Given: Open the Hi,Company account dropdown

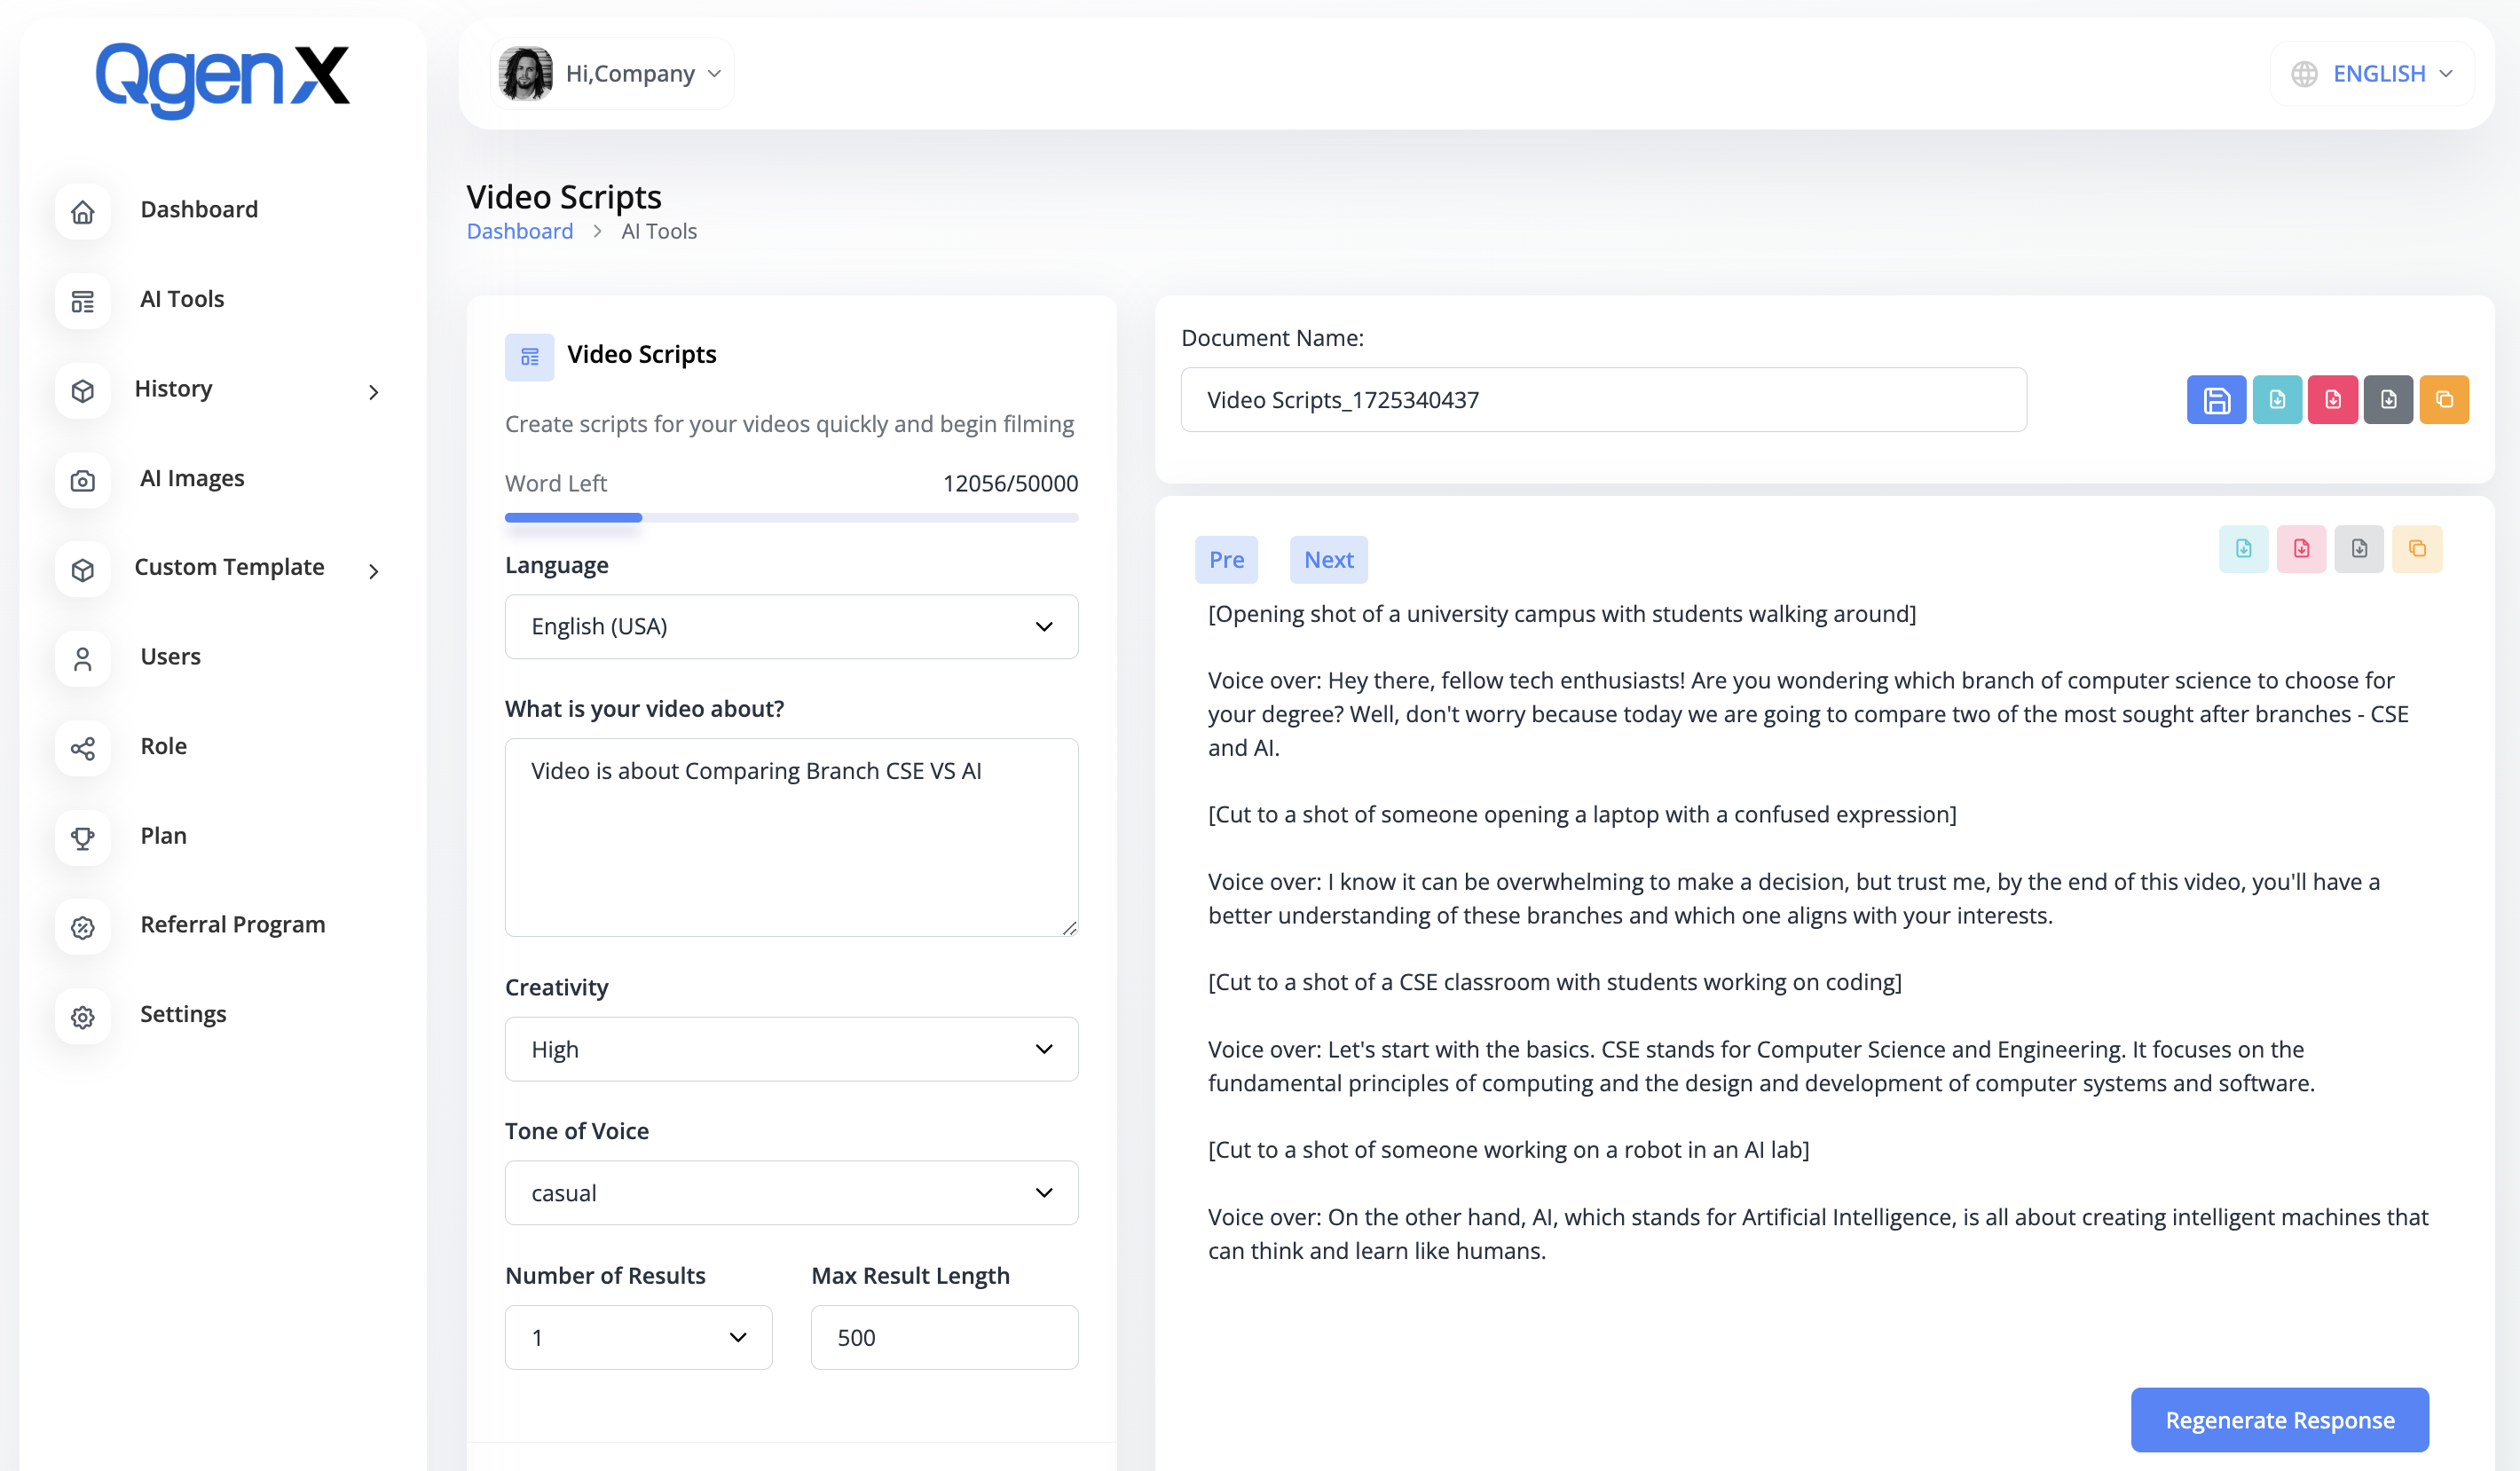Looking at the screenshot, I should click(612, 73).
